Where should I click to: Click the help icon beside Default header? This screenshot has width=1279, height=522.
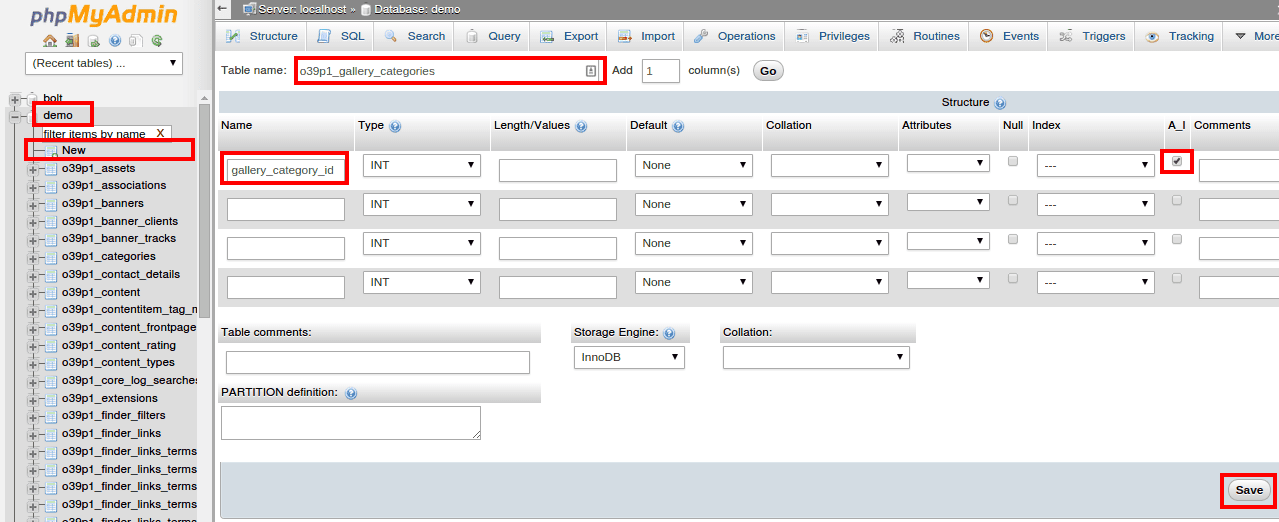tap(678, 127)
